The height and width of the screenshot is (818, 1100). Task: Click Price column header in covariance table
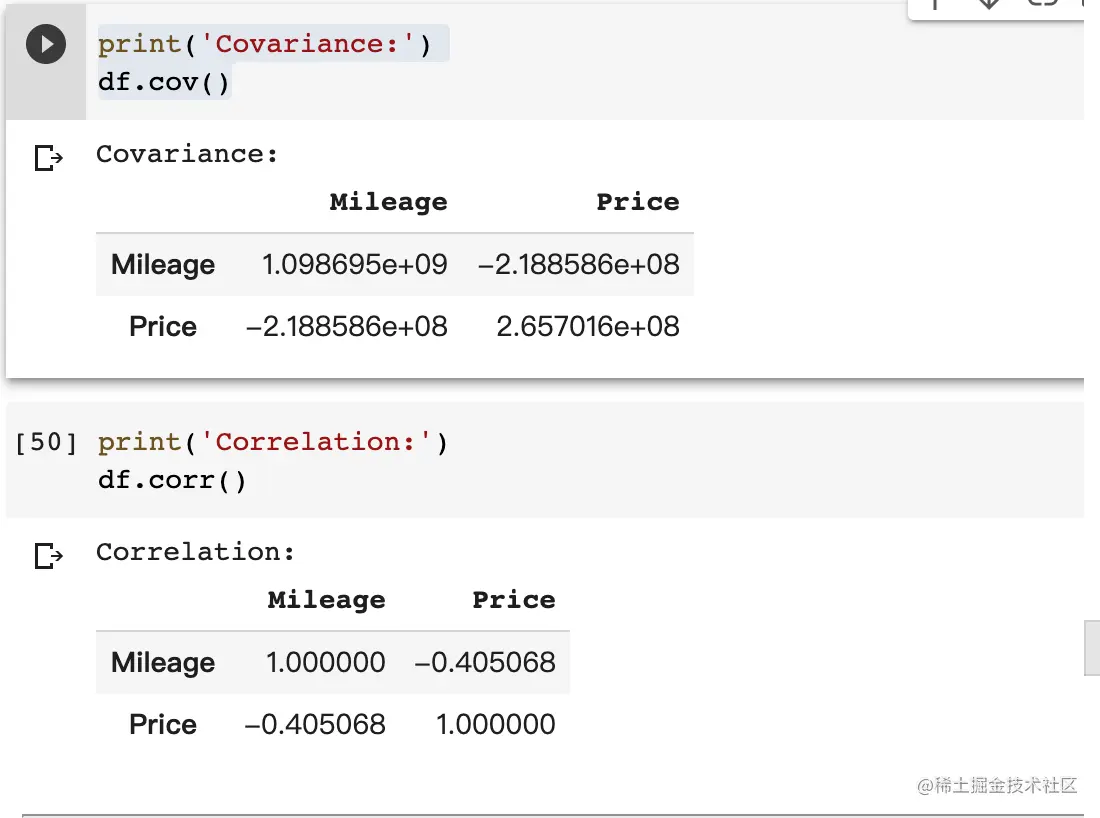point(637,202)
